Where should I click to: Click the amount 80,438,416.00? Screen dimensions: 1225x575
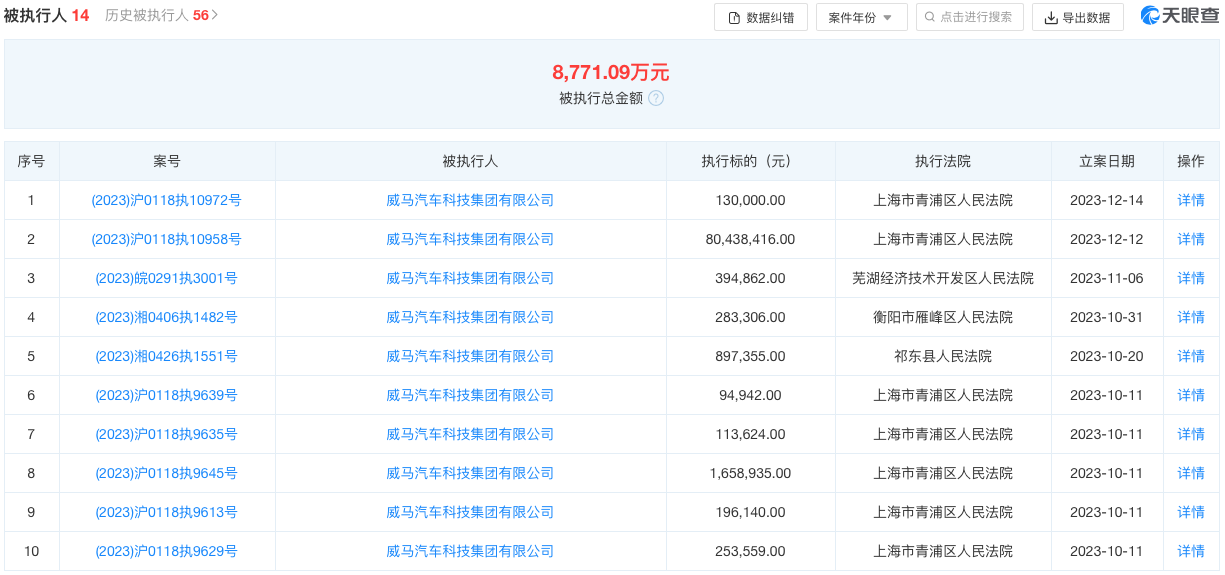coord(750,239)
